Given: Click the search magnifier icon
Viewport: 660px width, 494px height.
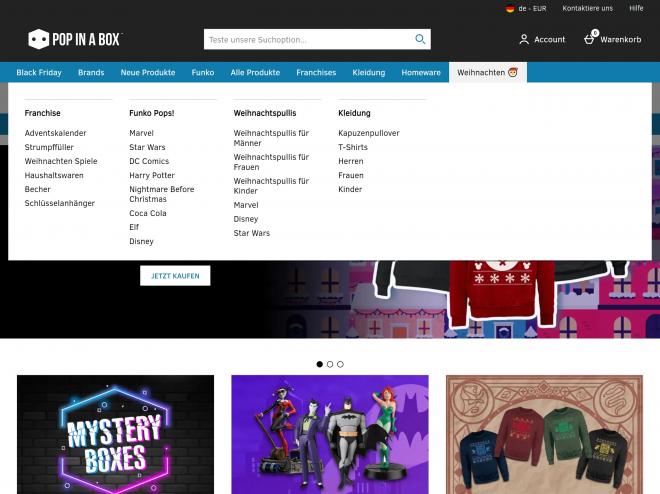Looking at the screenshot, I should [x=420, y=39].
